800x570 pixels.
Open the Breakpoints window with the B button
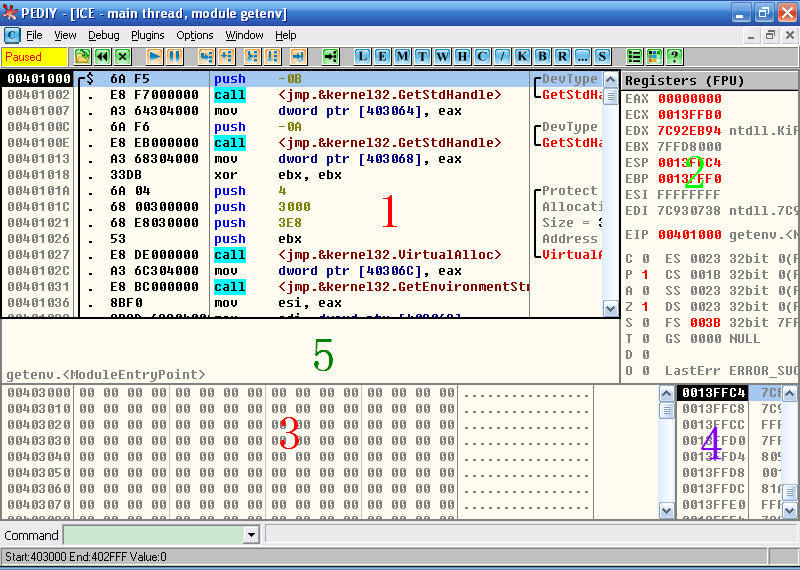[x=542, y=56]
